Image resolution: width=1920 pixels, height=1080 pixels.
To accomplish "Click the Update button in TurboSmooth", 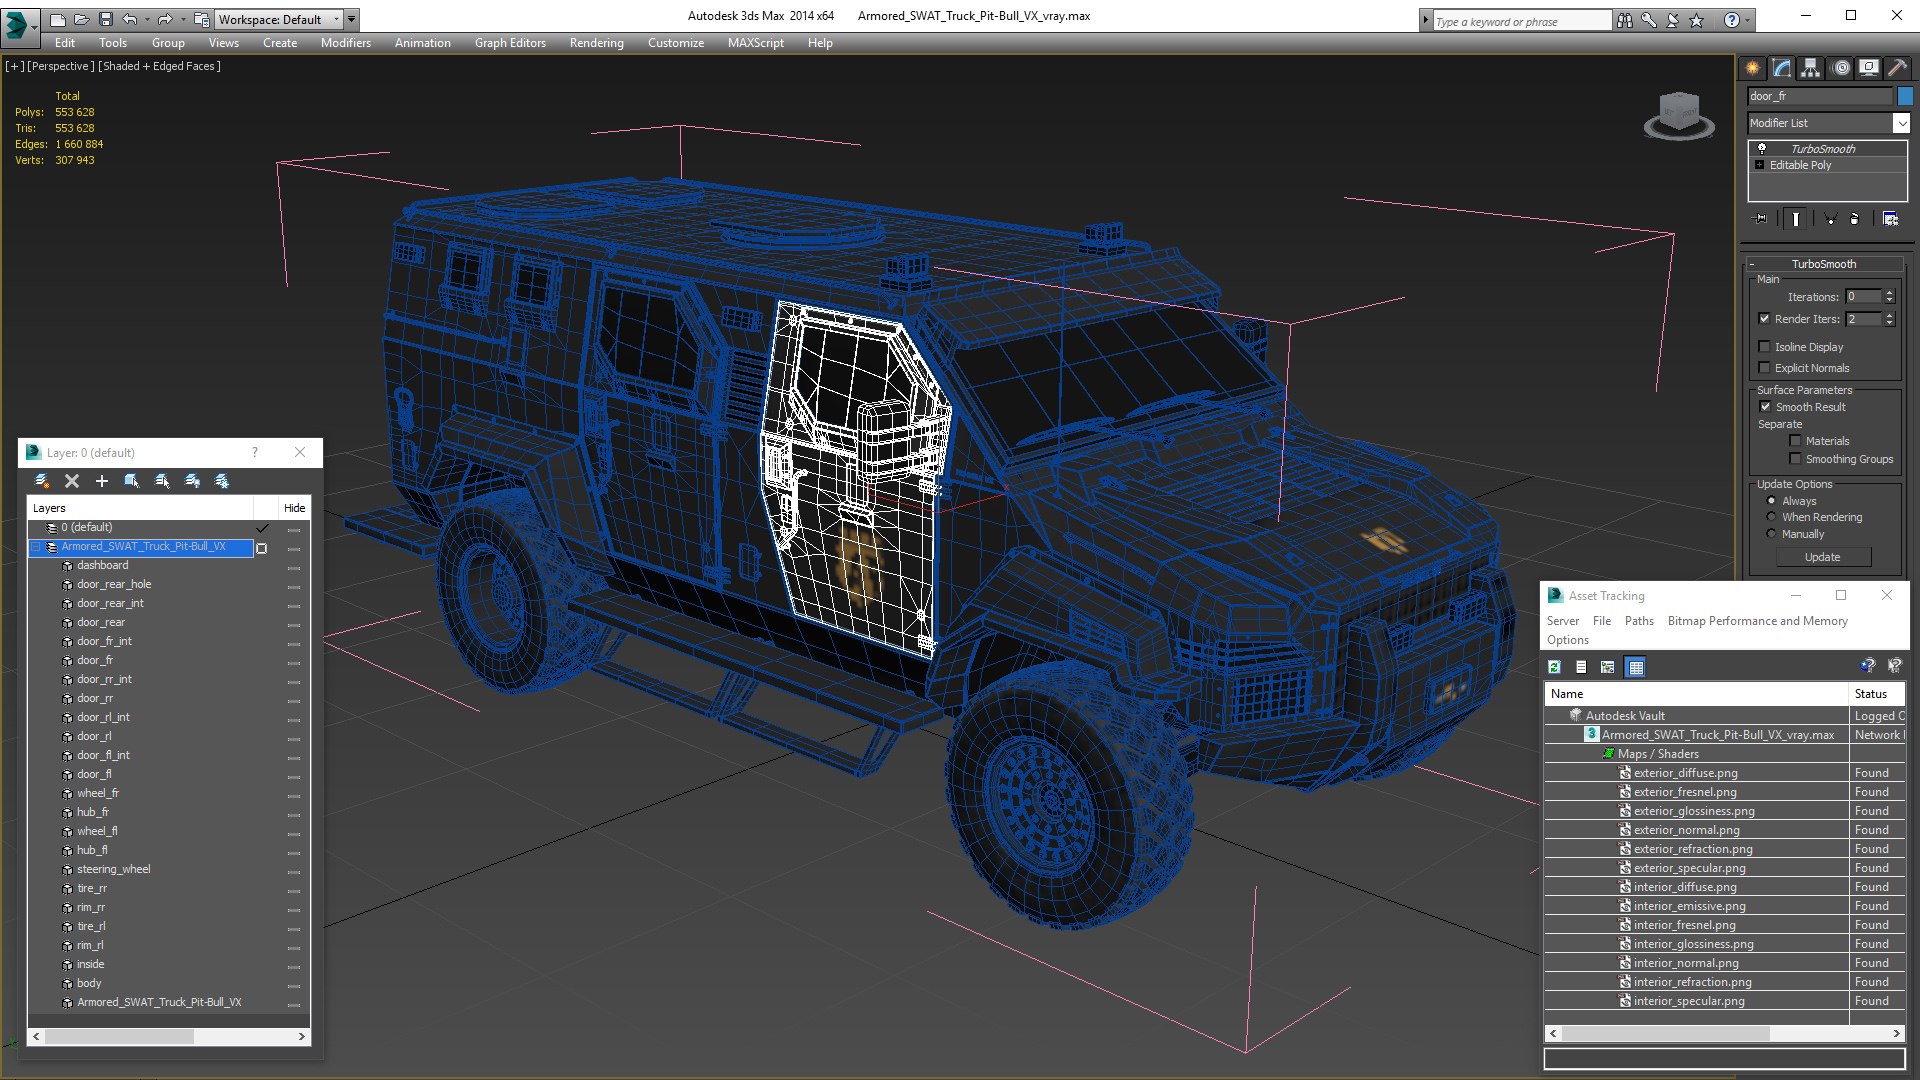I will [x=1822, y=557].
